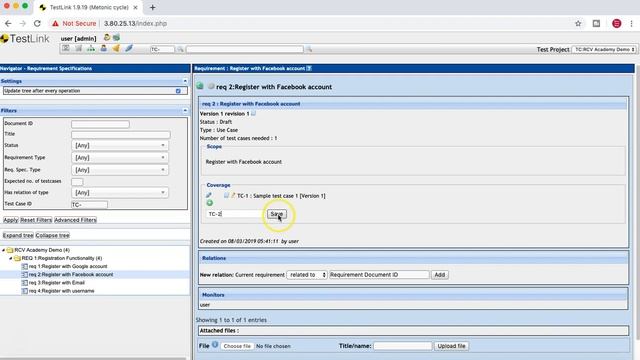This screenshot has width=640, height=360.
Task: Collapse RCV Academy Demo tree node
Action: tap(4, 250)
